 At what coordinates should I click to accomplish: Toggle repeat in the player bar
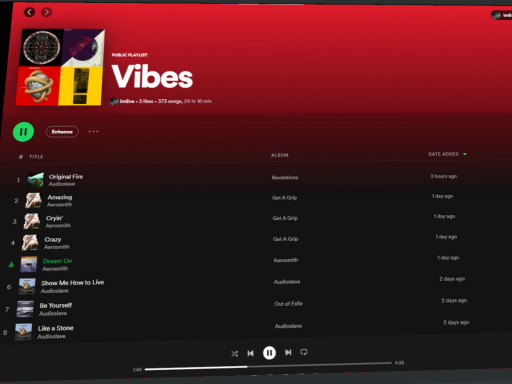pyautogui.click(x=304, y=352)
